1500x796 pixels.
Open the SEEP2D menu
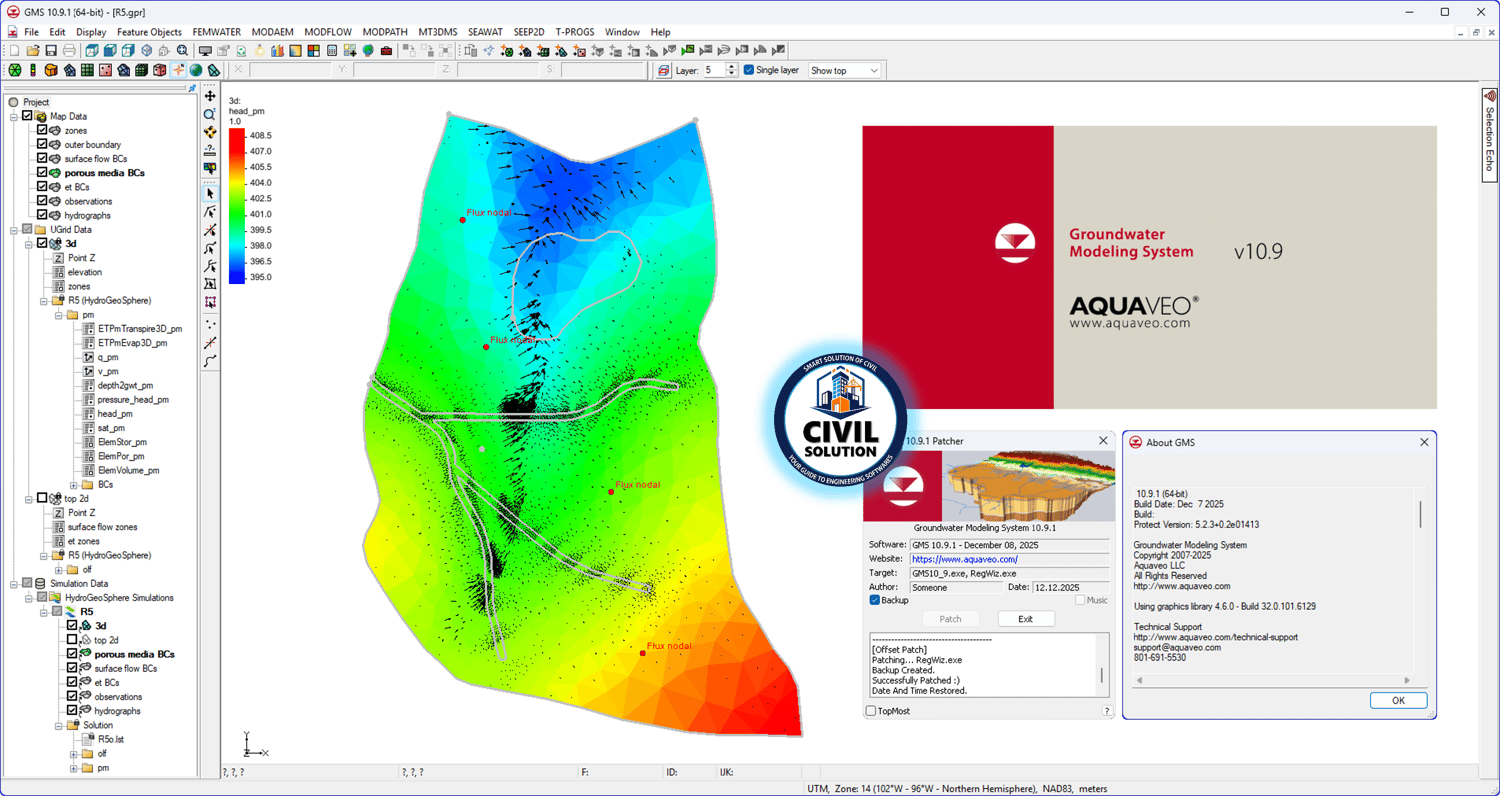click(x=529, y=32)
